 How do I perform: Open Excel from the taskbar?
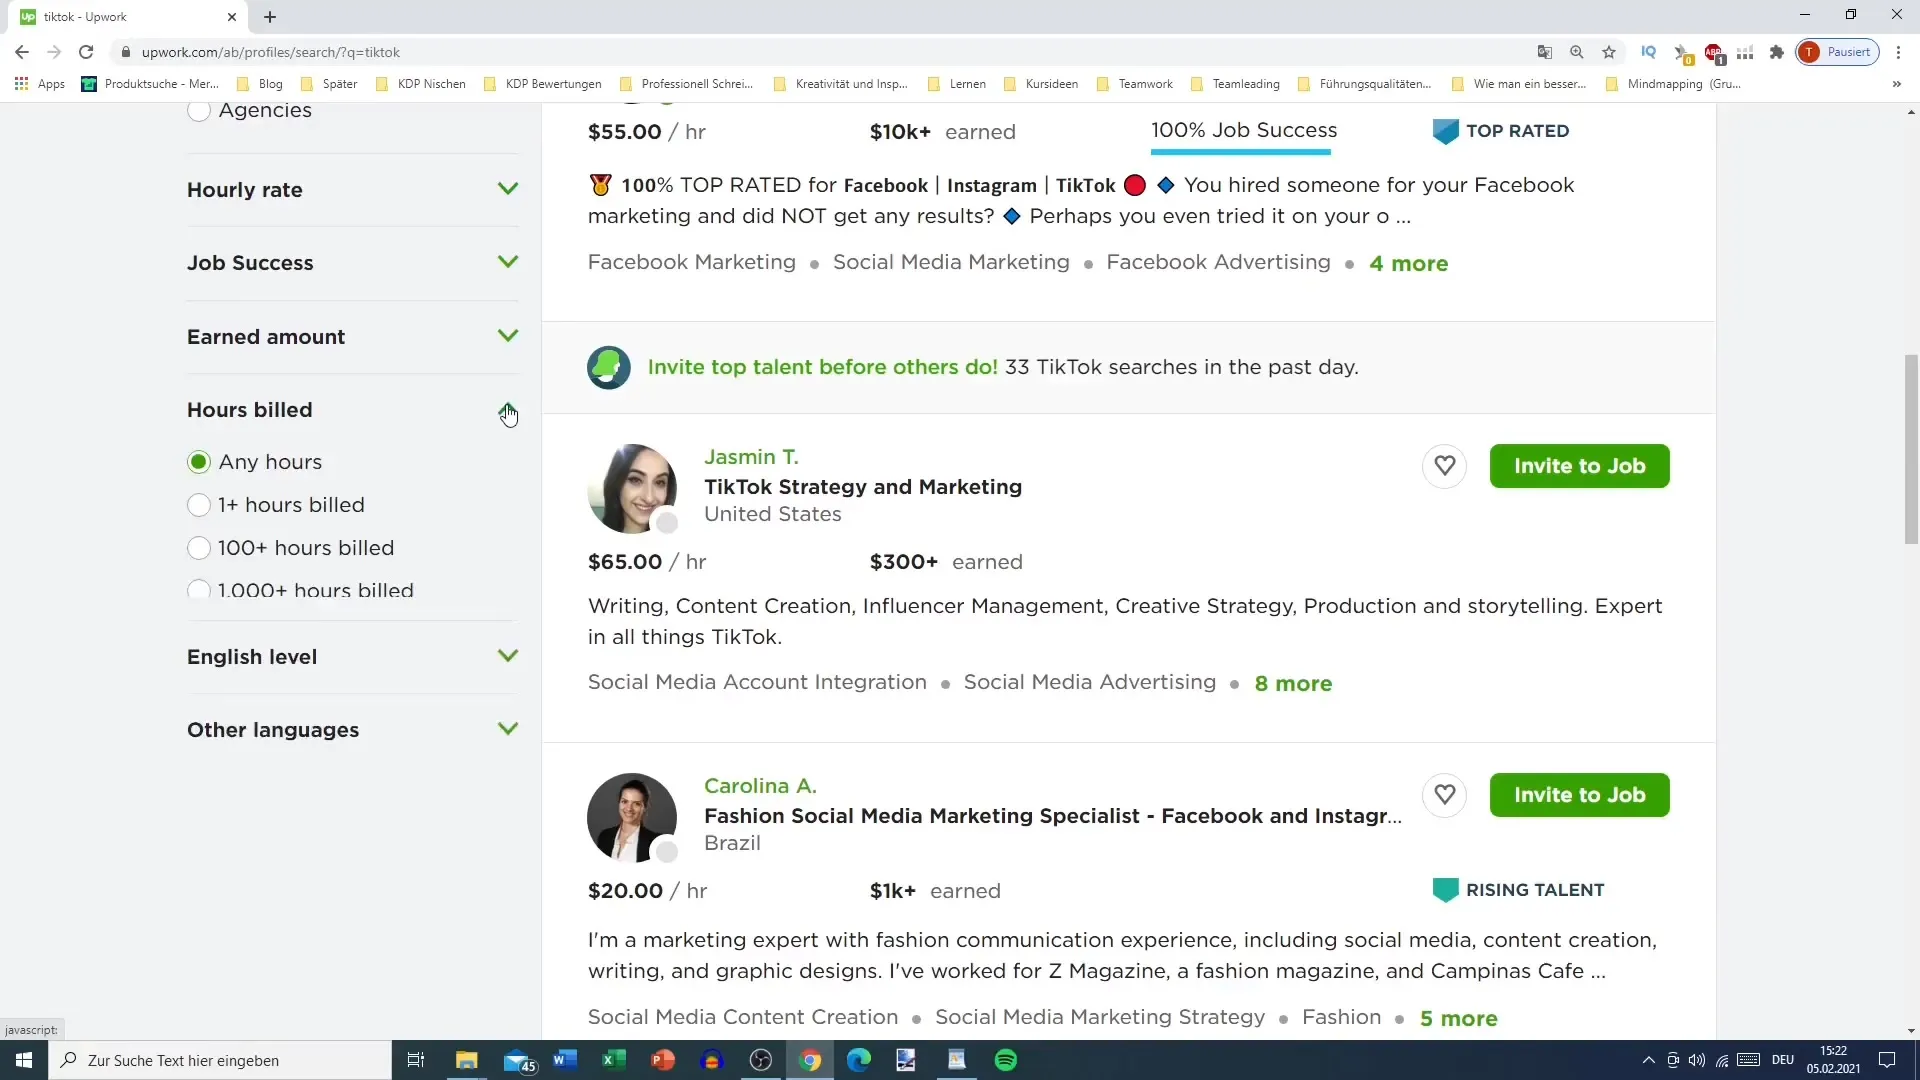click(614, 1060)
